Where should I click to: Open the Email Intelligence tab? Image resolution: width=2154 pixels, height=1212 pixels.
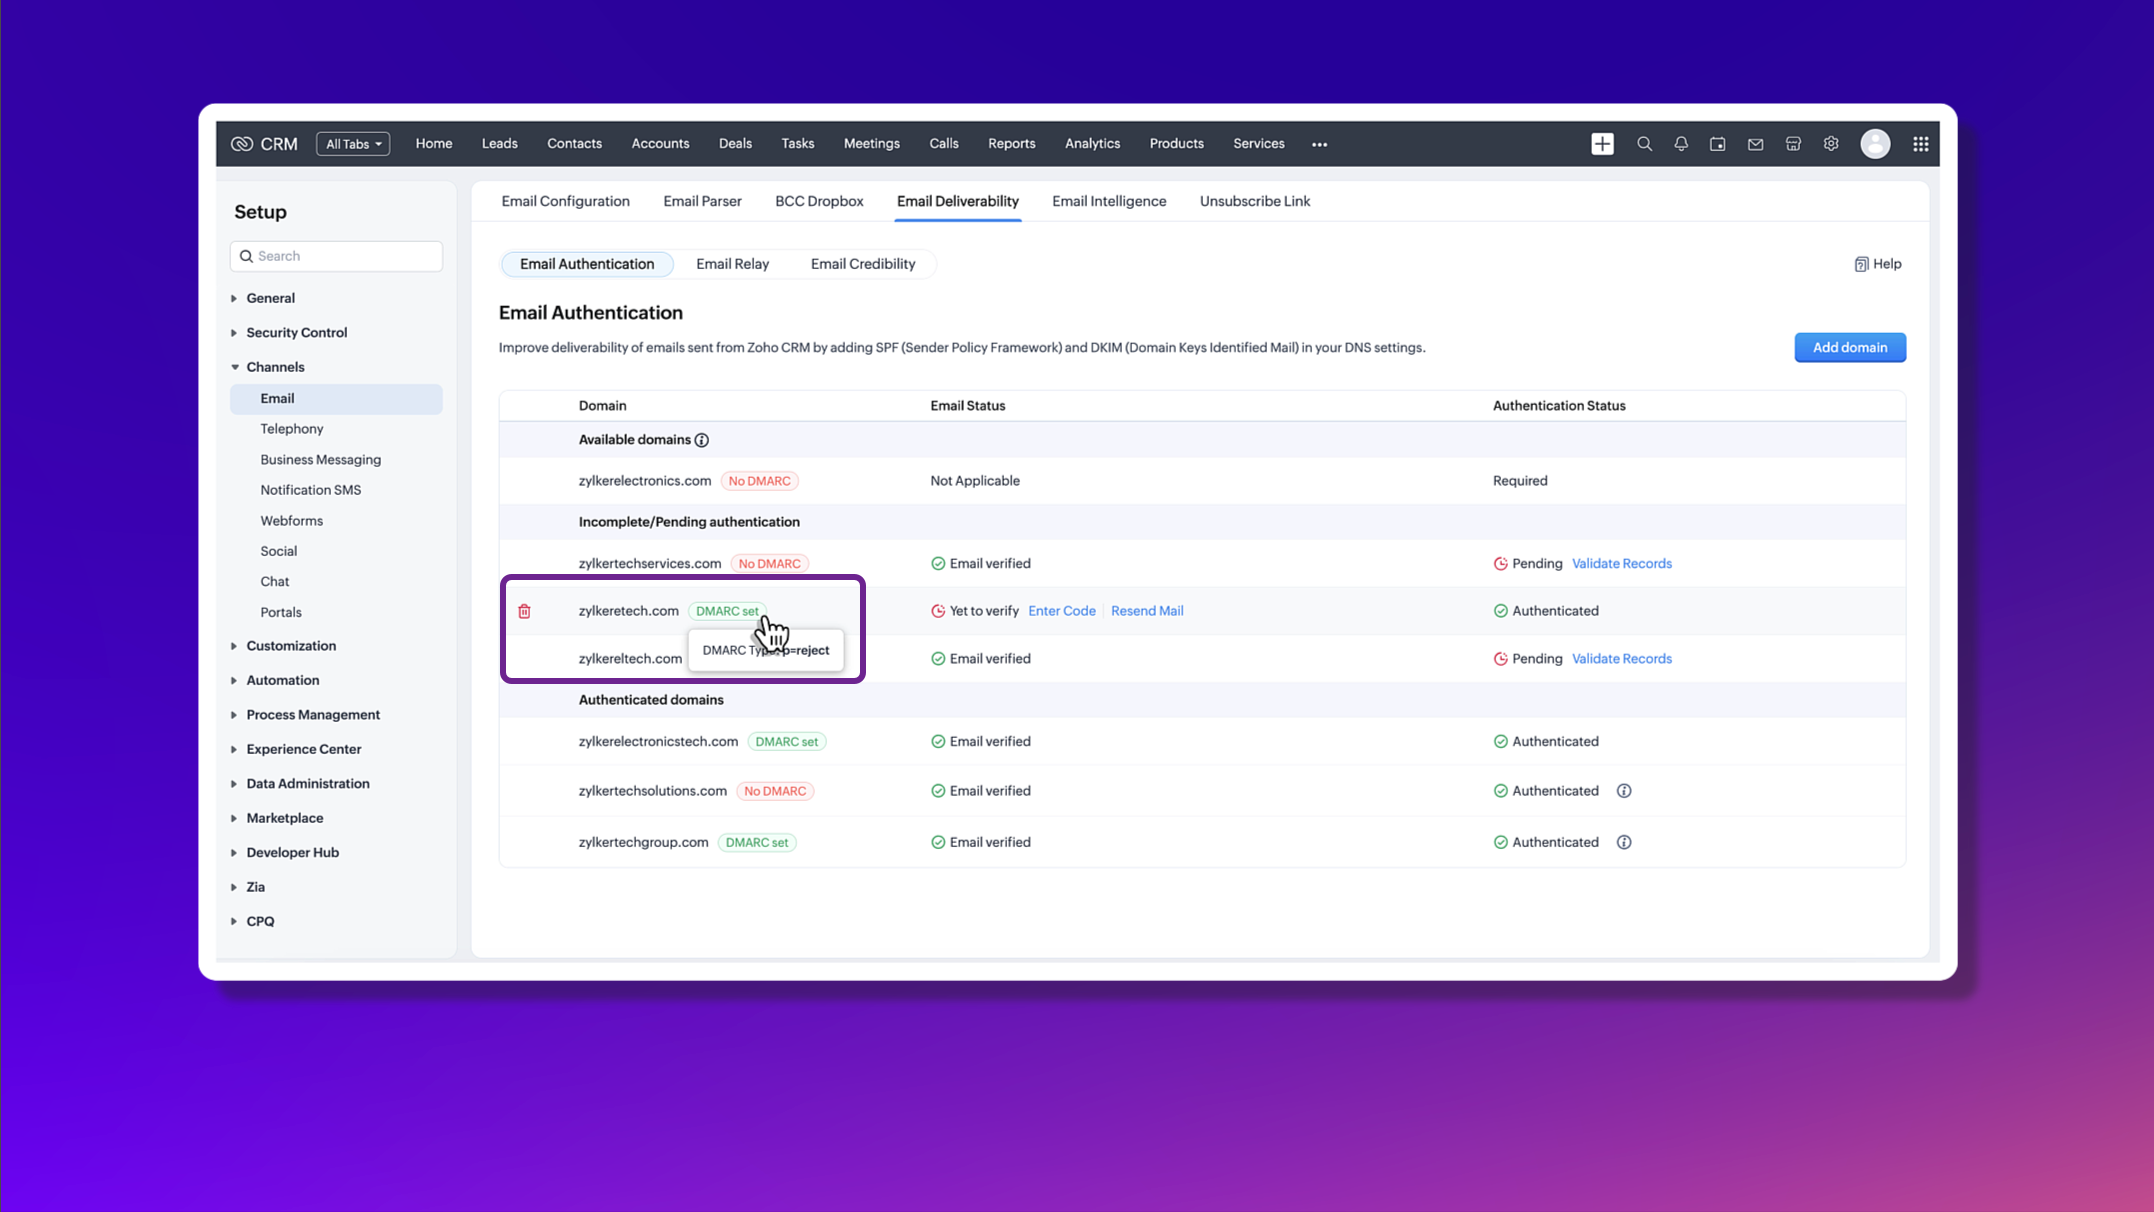click(x=1108, y=201)
